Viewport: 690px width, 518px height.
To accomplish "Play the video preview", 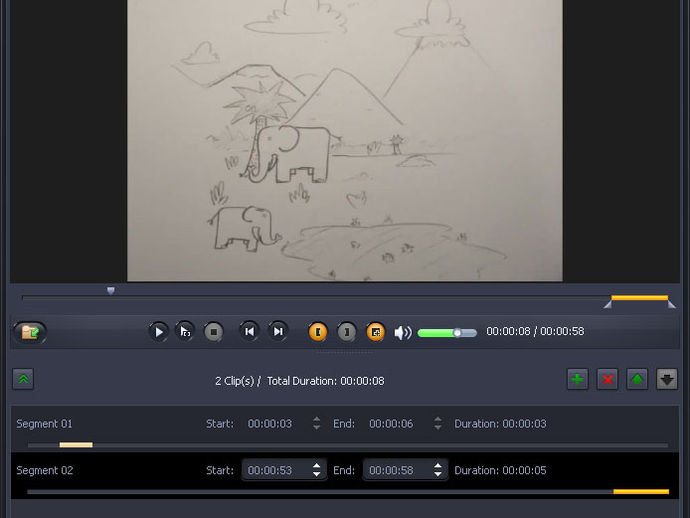I will click(158, 331).
